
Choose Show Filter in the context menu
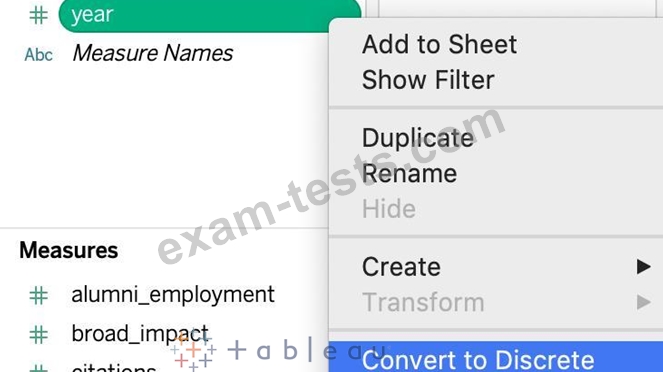[x=428, y=80]
